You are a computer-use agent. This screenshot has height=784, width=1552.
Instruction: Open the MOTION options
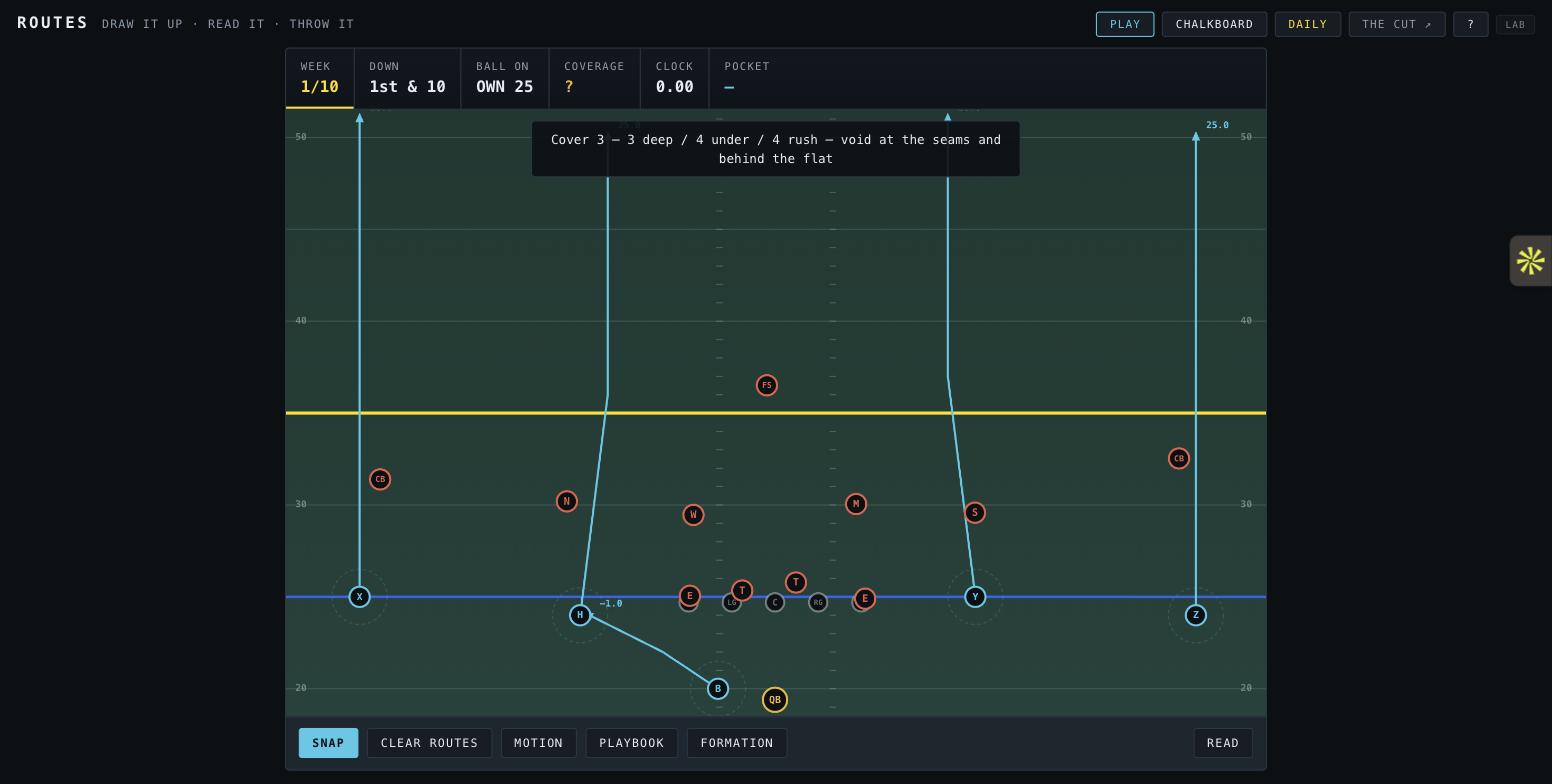[538, 743]
